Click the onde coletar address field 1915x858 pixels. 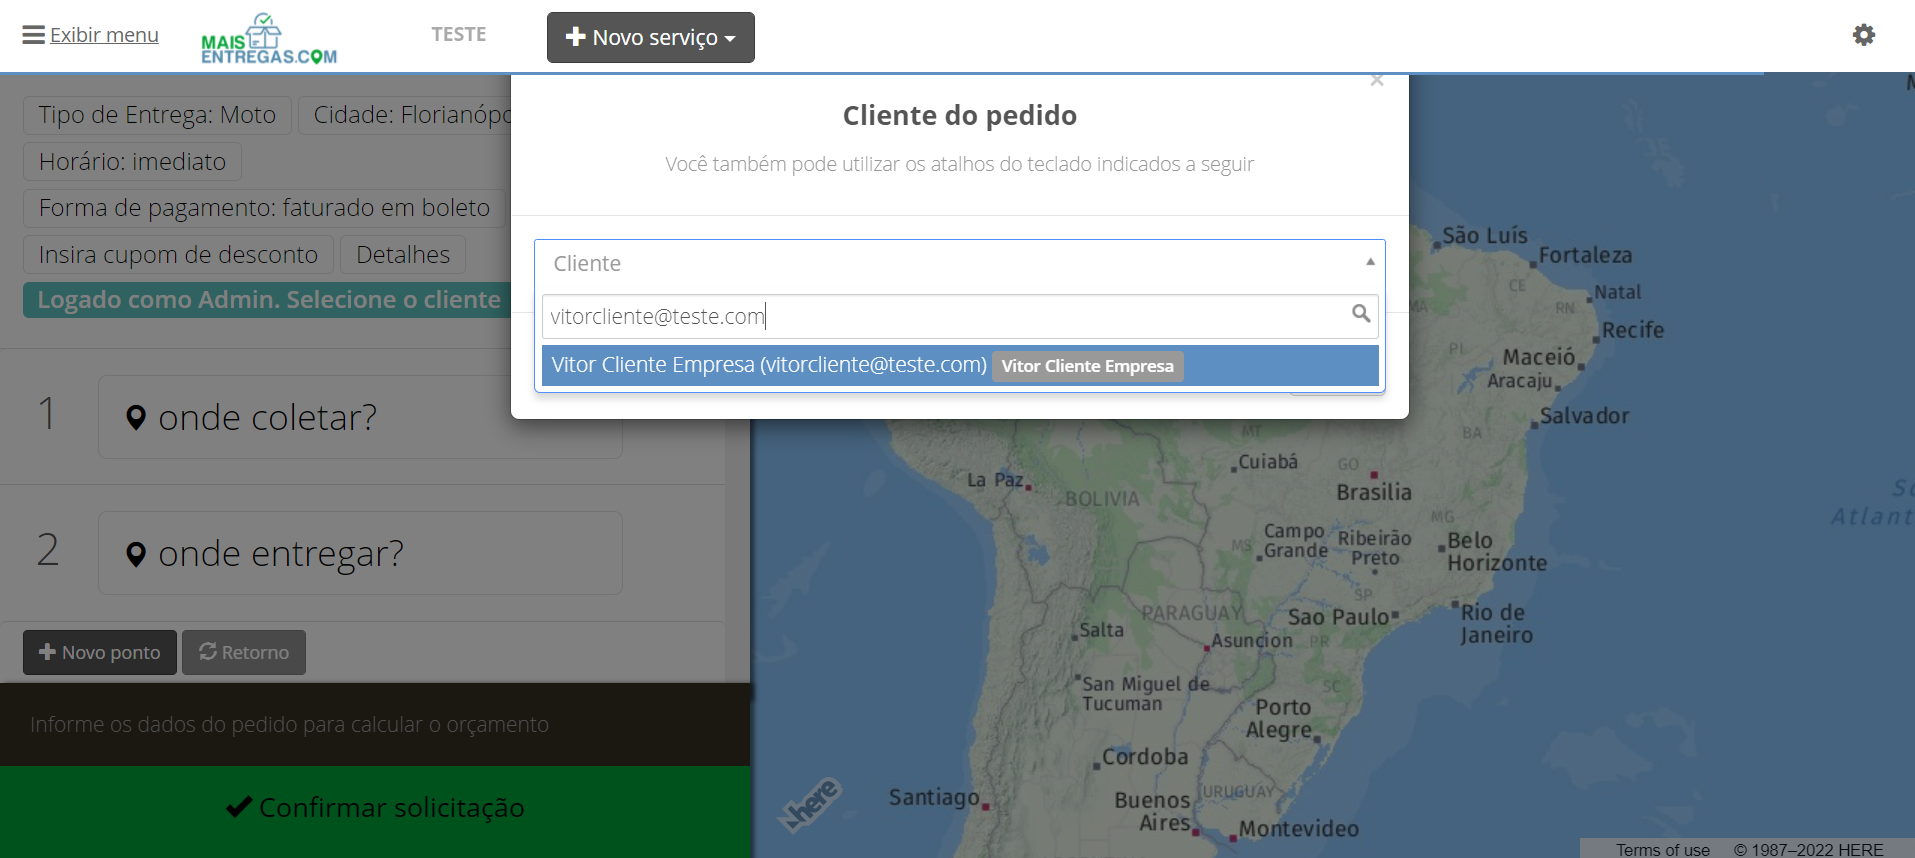coord(360,417)
